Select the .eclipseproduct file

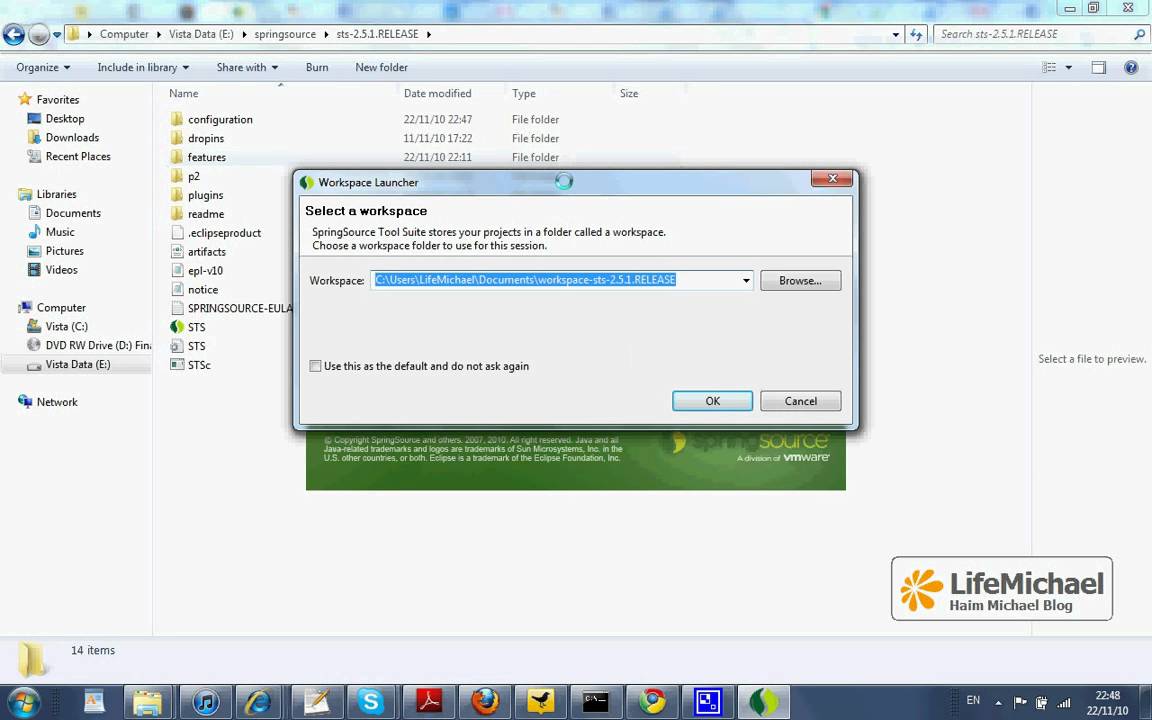(x=223, y=233)
